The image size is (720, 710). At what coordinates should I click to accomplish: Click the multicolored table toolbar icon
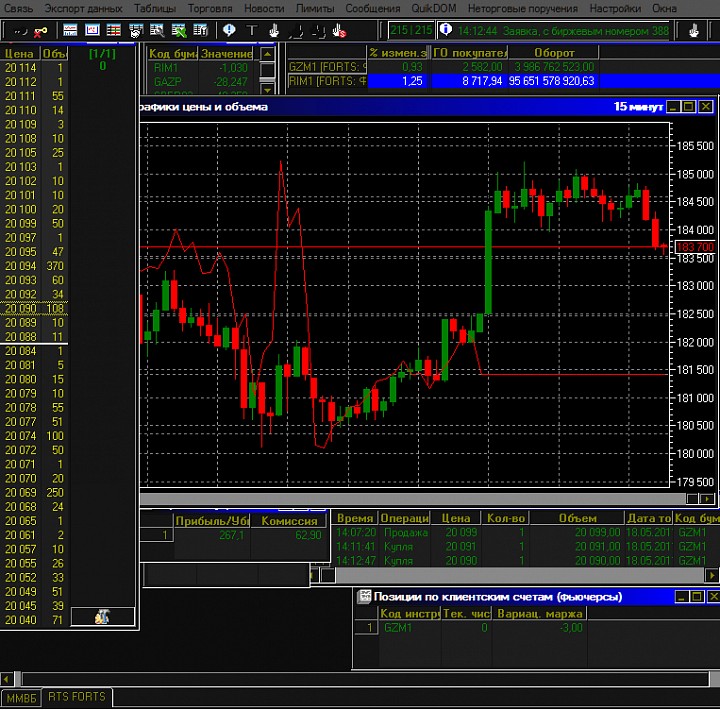114,30
